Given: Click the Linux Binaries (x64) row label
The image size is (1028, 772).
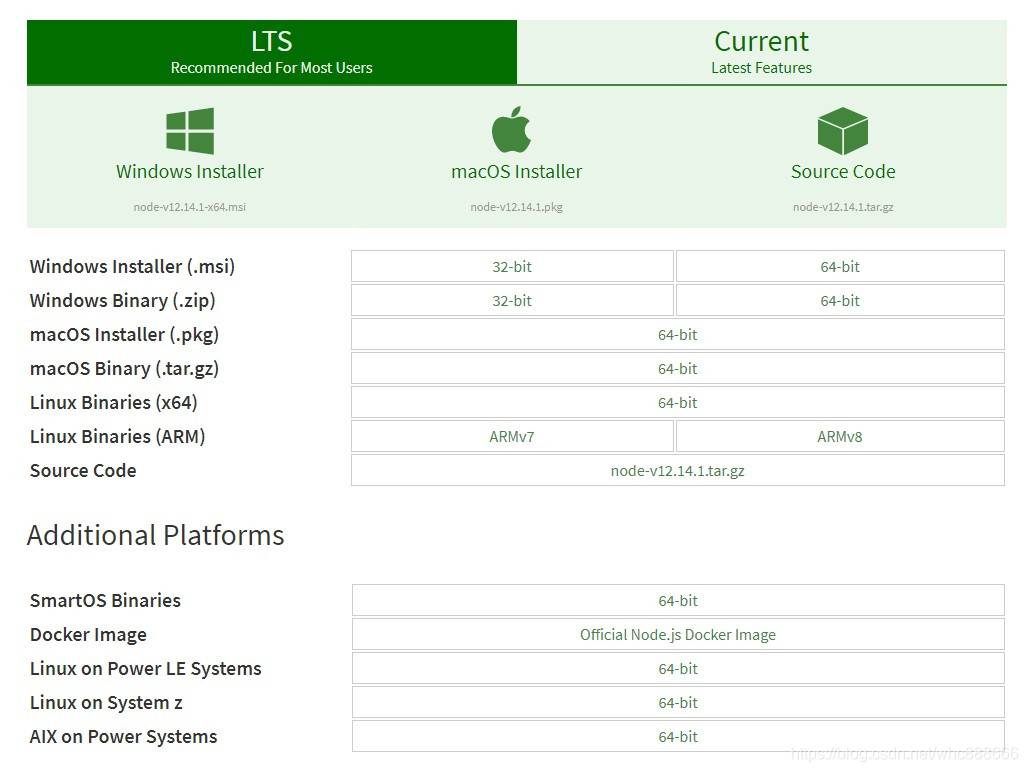Looking at the screenshot, I should [x=113, y=403].
